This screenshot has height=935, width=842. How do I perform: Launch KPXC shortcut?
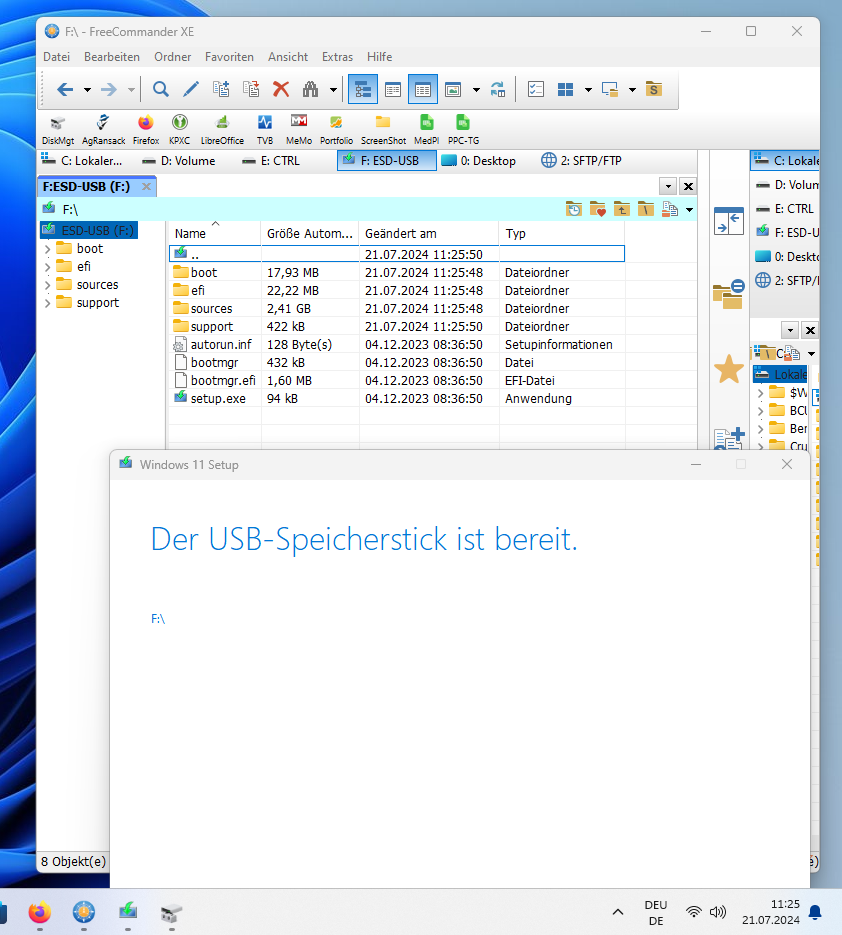point(179,130)
